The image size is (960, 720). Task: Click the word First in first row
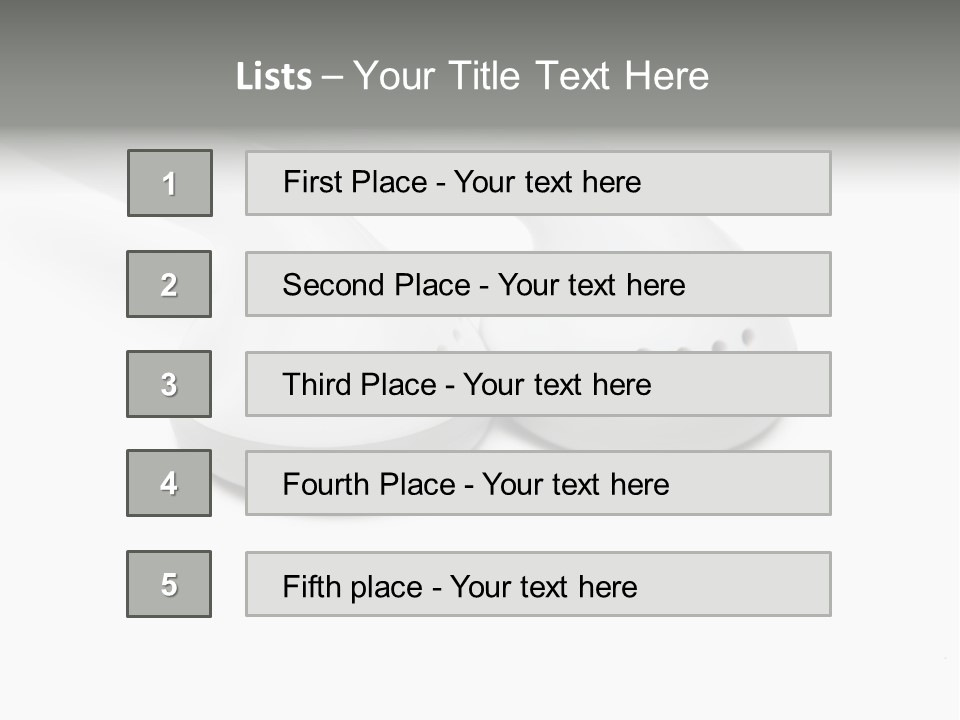[x=311, y=182]
